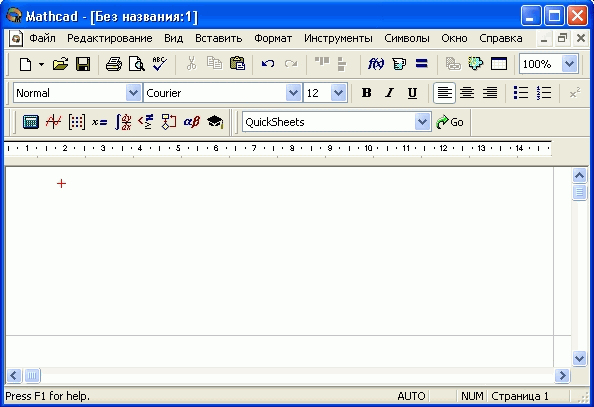The width and height of the screenshot is (594, 407).
Task: Open Справка menu
Action: tap(500, 38)
